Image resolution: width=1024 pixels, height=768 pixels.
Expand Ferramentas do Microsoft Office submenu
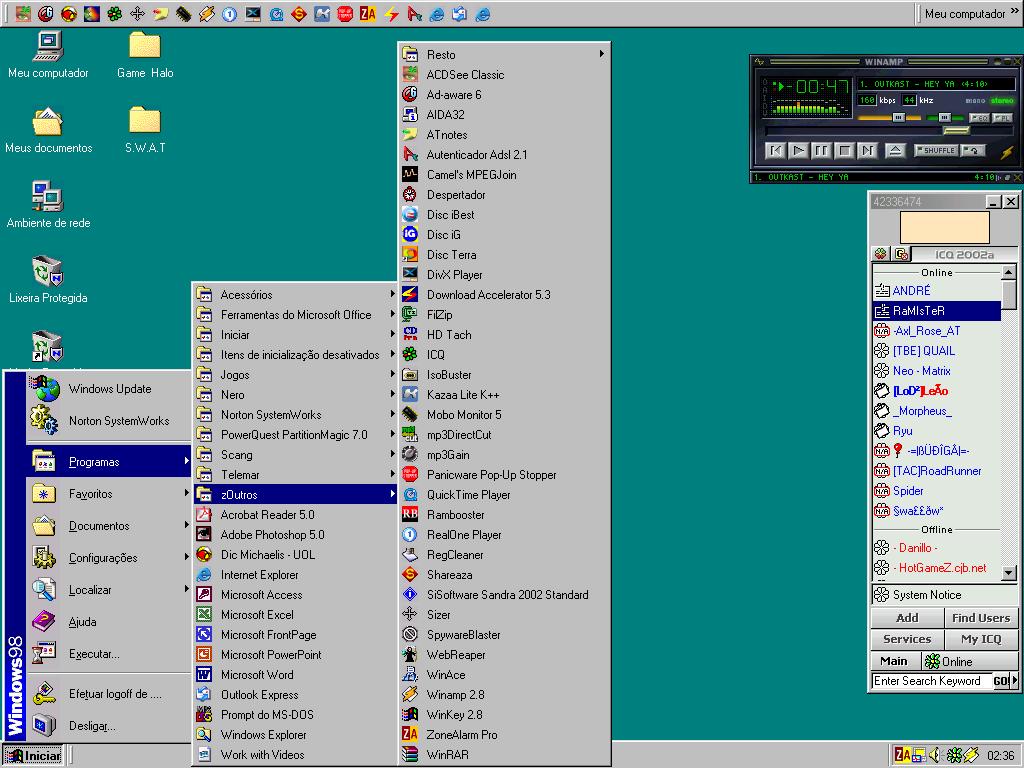click(295, 315)
